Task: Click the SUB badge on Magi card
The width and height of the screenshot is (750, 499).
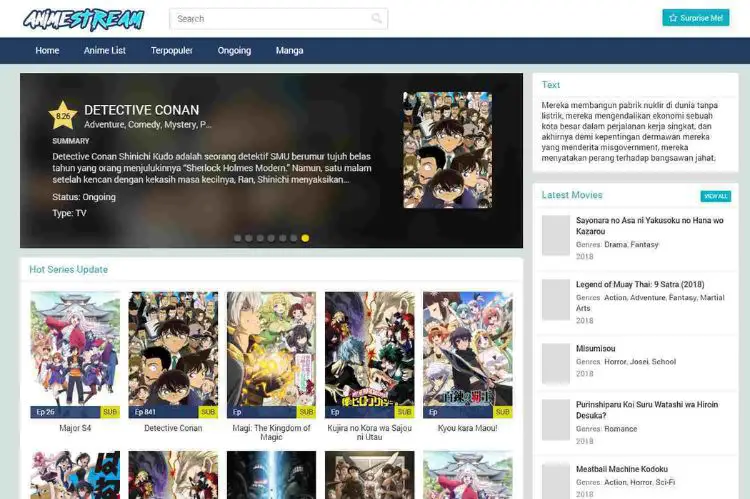Action: pos(306,412)
